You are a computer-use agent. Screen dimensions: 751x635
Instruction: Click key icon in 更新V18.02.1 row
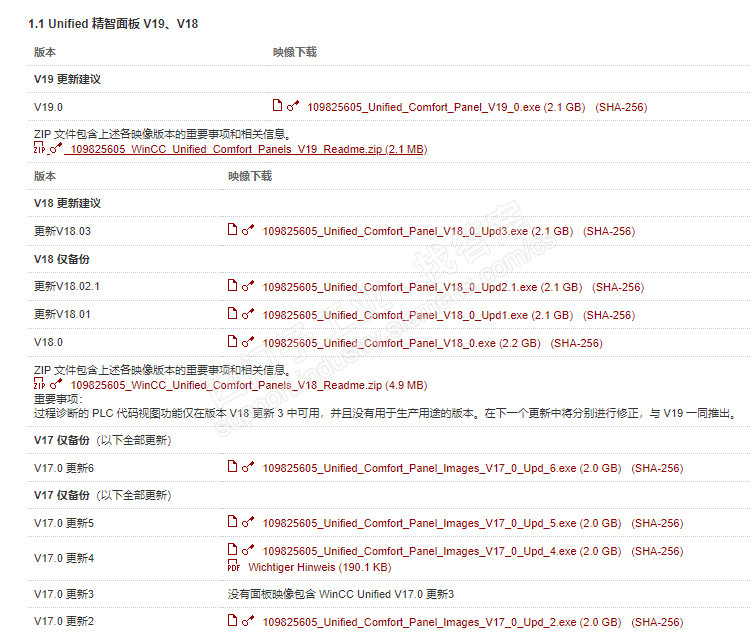(248, 286)
